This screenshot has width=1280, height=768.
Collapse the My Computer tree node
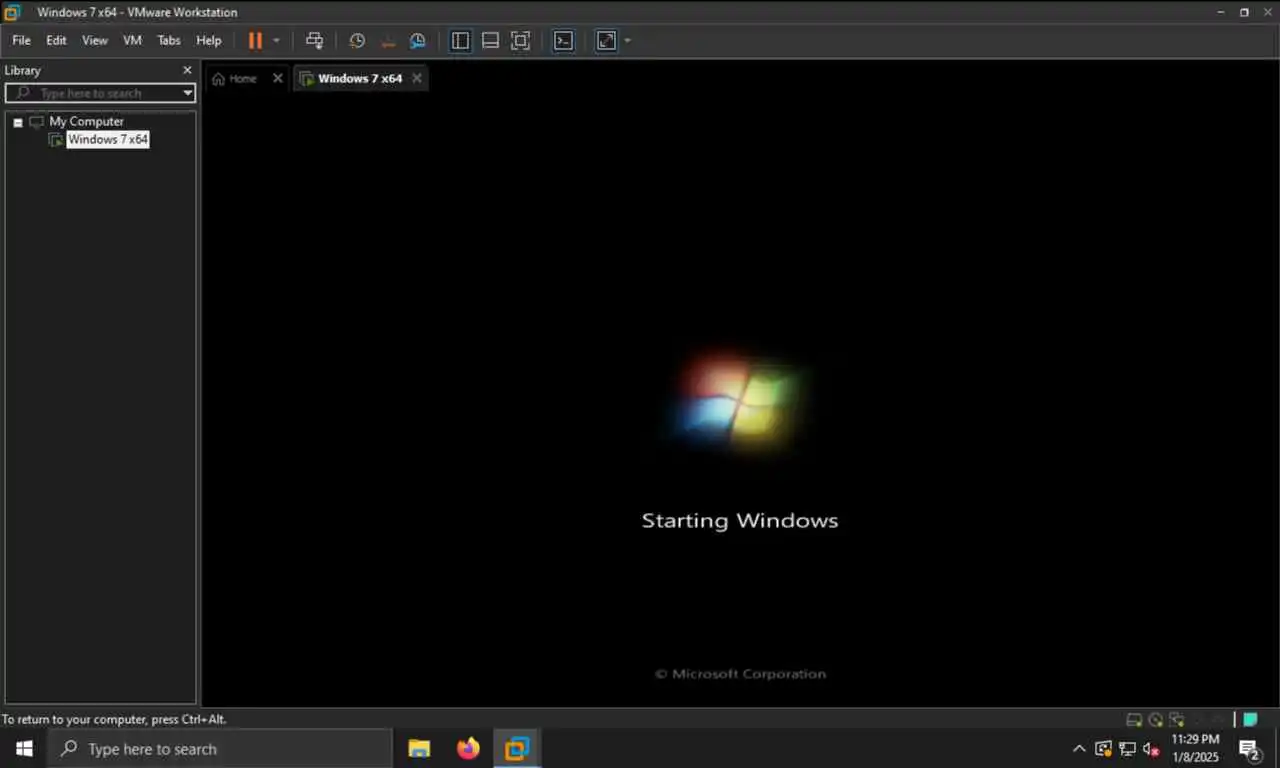click(18, 122)
